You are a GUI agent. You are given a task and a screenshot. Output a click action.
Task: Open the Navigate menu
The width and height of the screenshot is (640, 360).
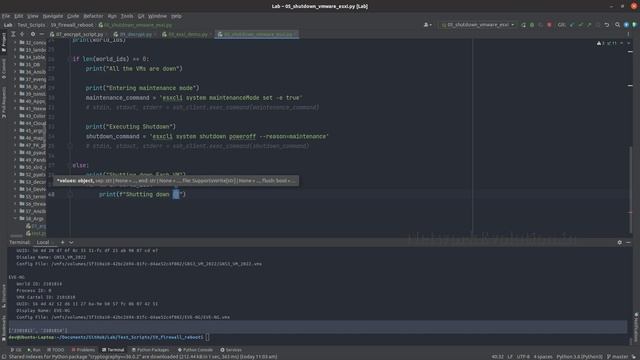(53, 16)
